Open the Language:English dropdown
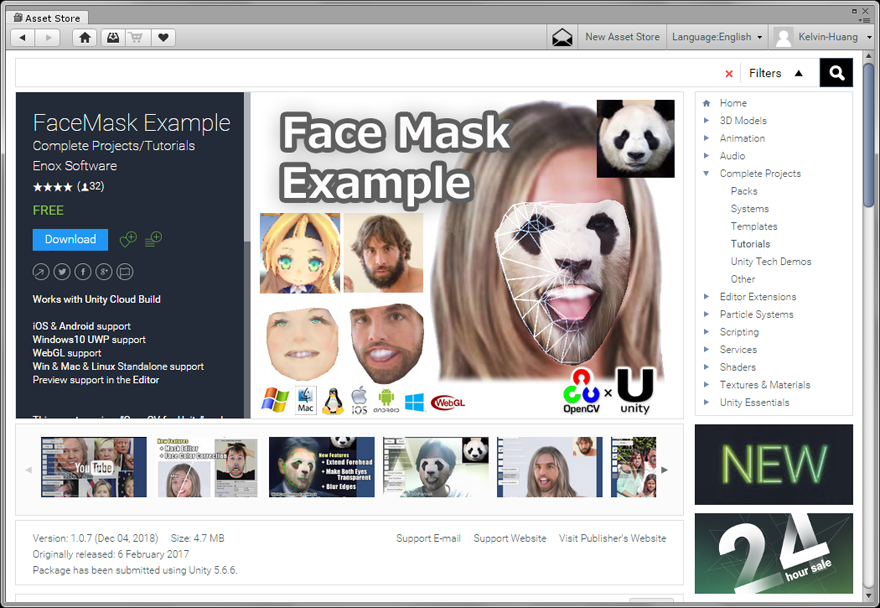 717,37
